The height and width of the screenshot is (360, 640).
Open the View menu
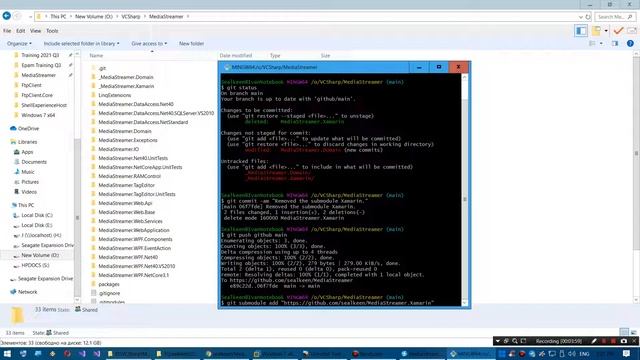point(36,31)
